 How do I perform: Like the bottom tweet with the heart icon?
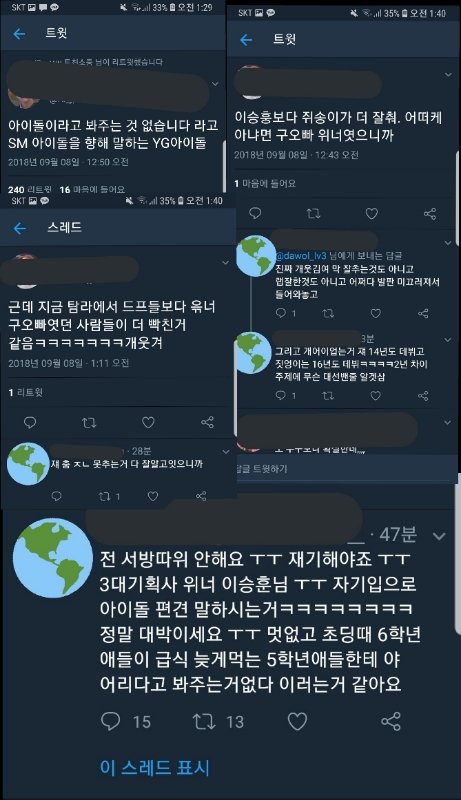(x=297, y=721)
